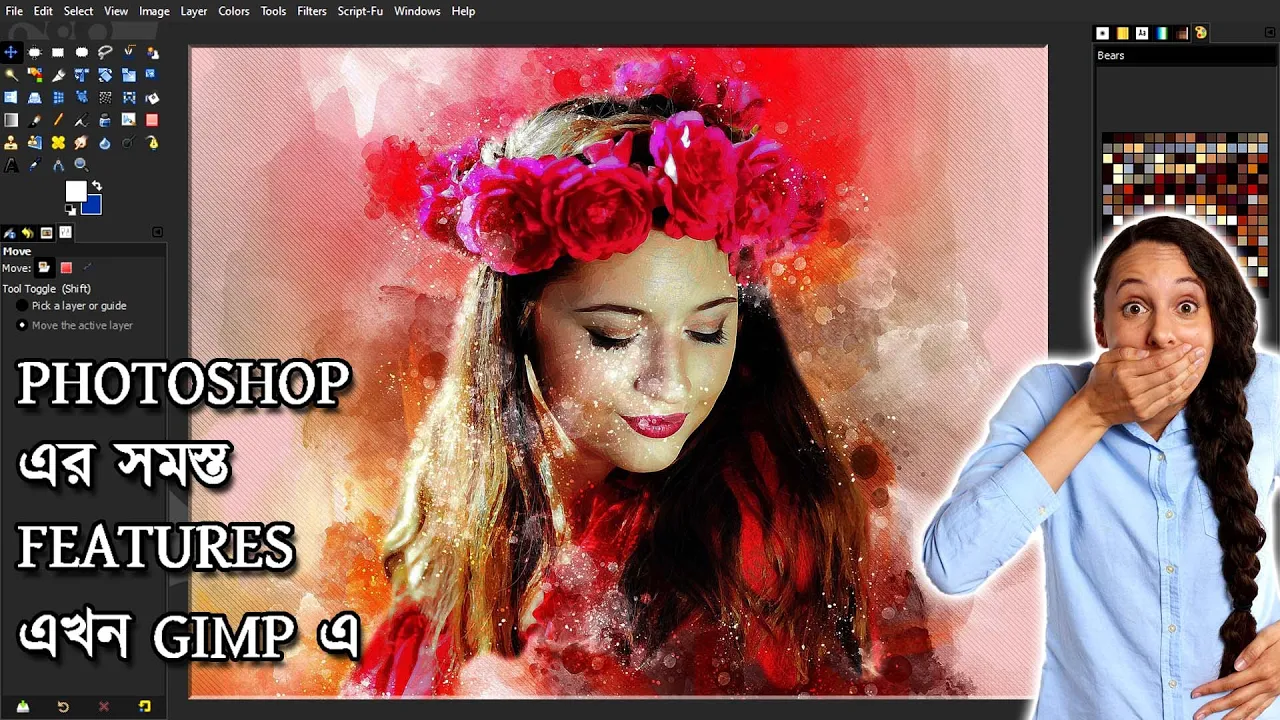The image size is (1280, 720).
Task: Set Move mode to path
Action: pyautogui.click(x=87, y=267)
